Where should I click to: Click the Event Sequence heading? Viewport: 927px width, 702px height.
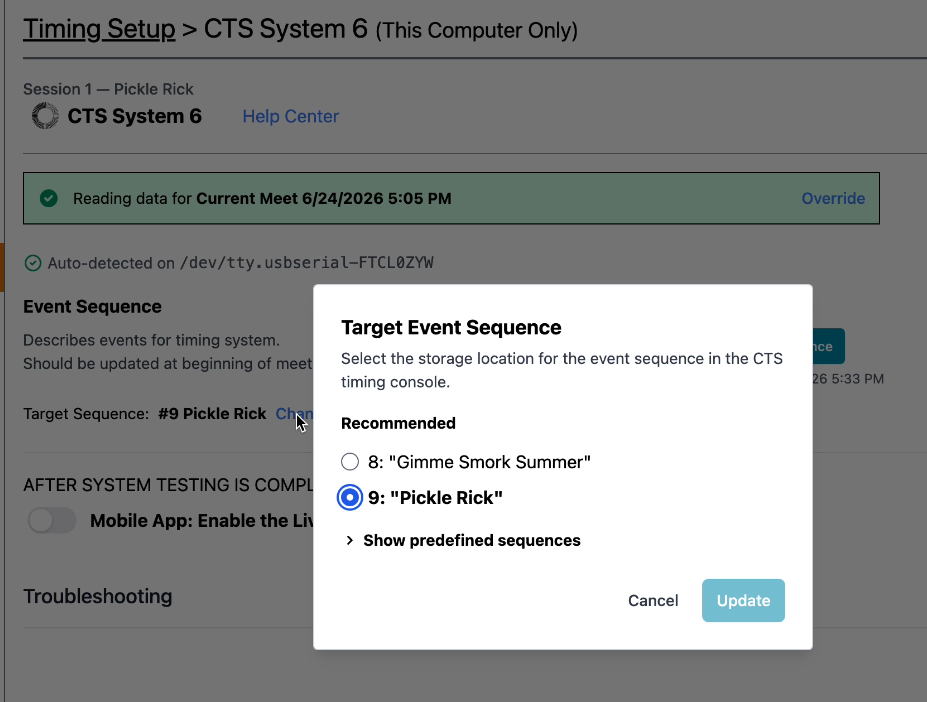click(92, 306)
